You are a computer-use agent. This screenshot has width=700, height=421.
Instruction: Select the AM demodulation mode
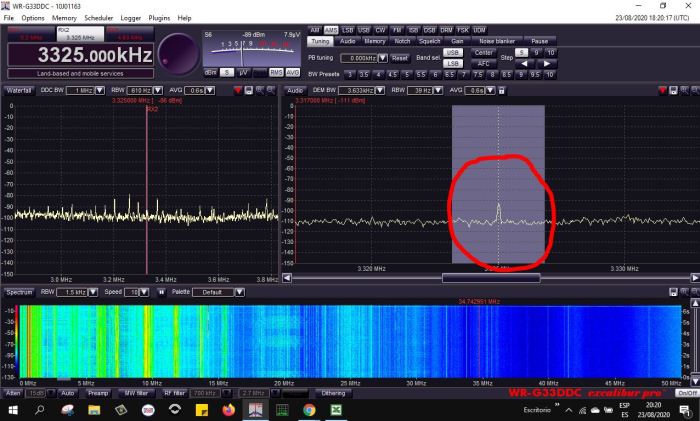point(314,30)
